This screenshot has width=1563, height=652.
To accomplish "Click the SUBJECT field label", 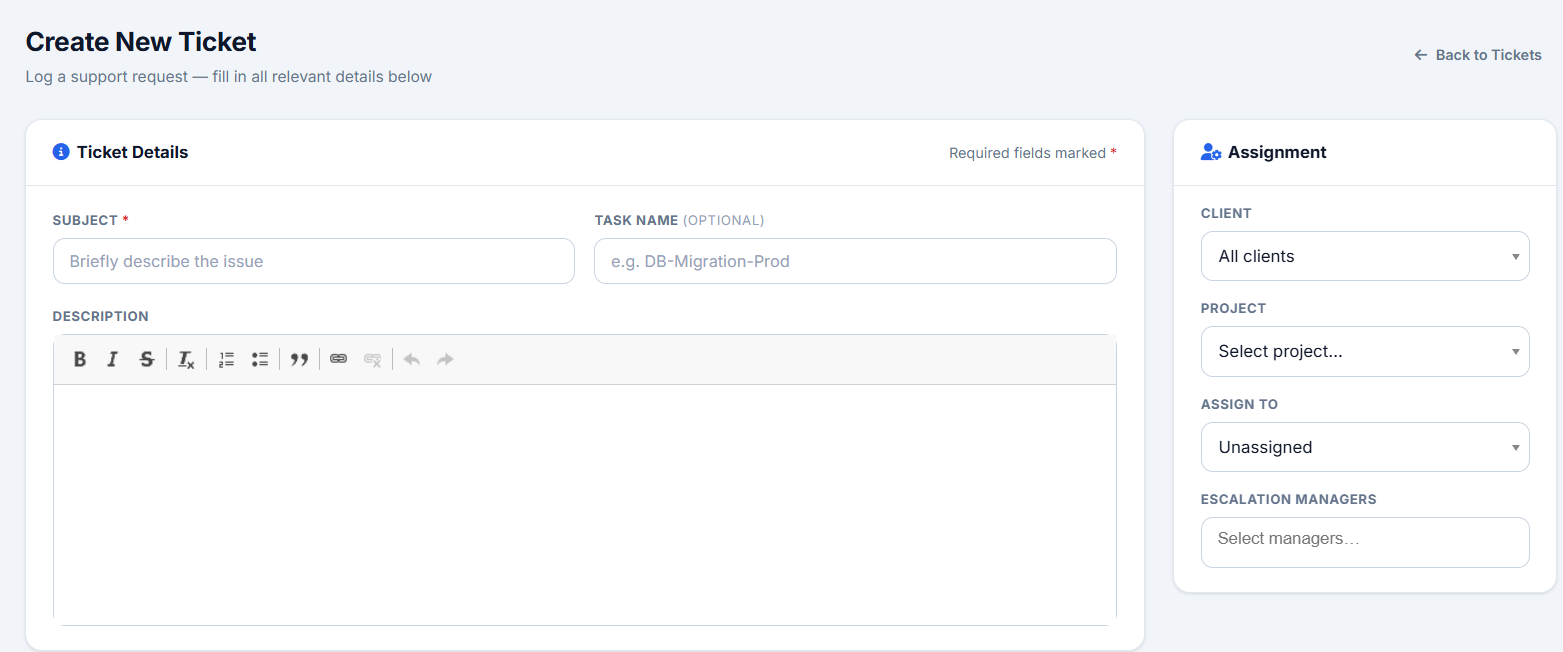I will [x=91, y=220].
